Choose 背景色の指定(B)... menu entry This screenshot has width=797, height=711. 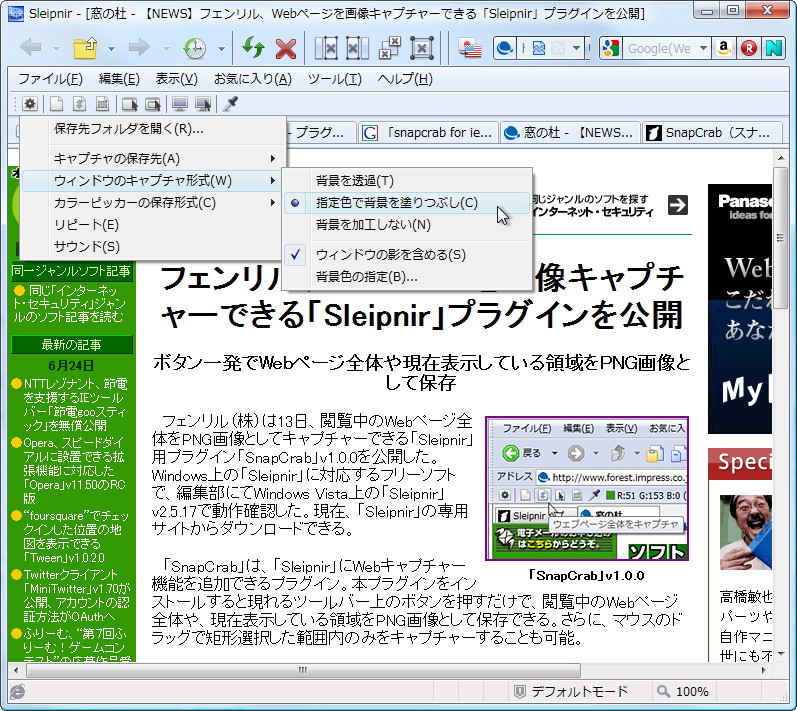[x=407, y=277]
